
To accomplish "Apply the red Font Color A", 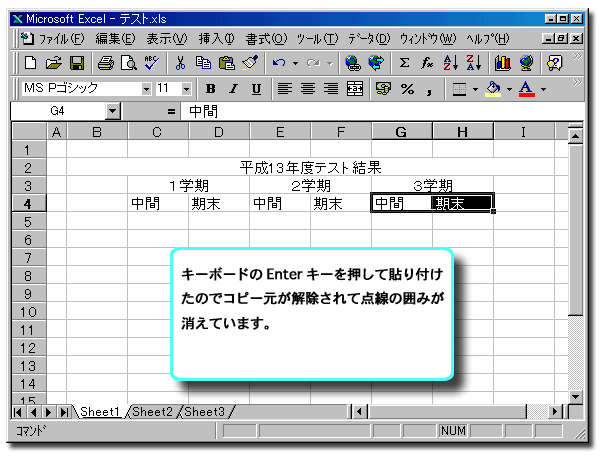I will coord(527,89).
